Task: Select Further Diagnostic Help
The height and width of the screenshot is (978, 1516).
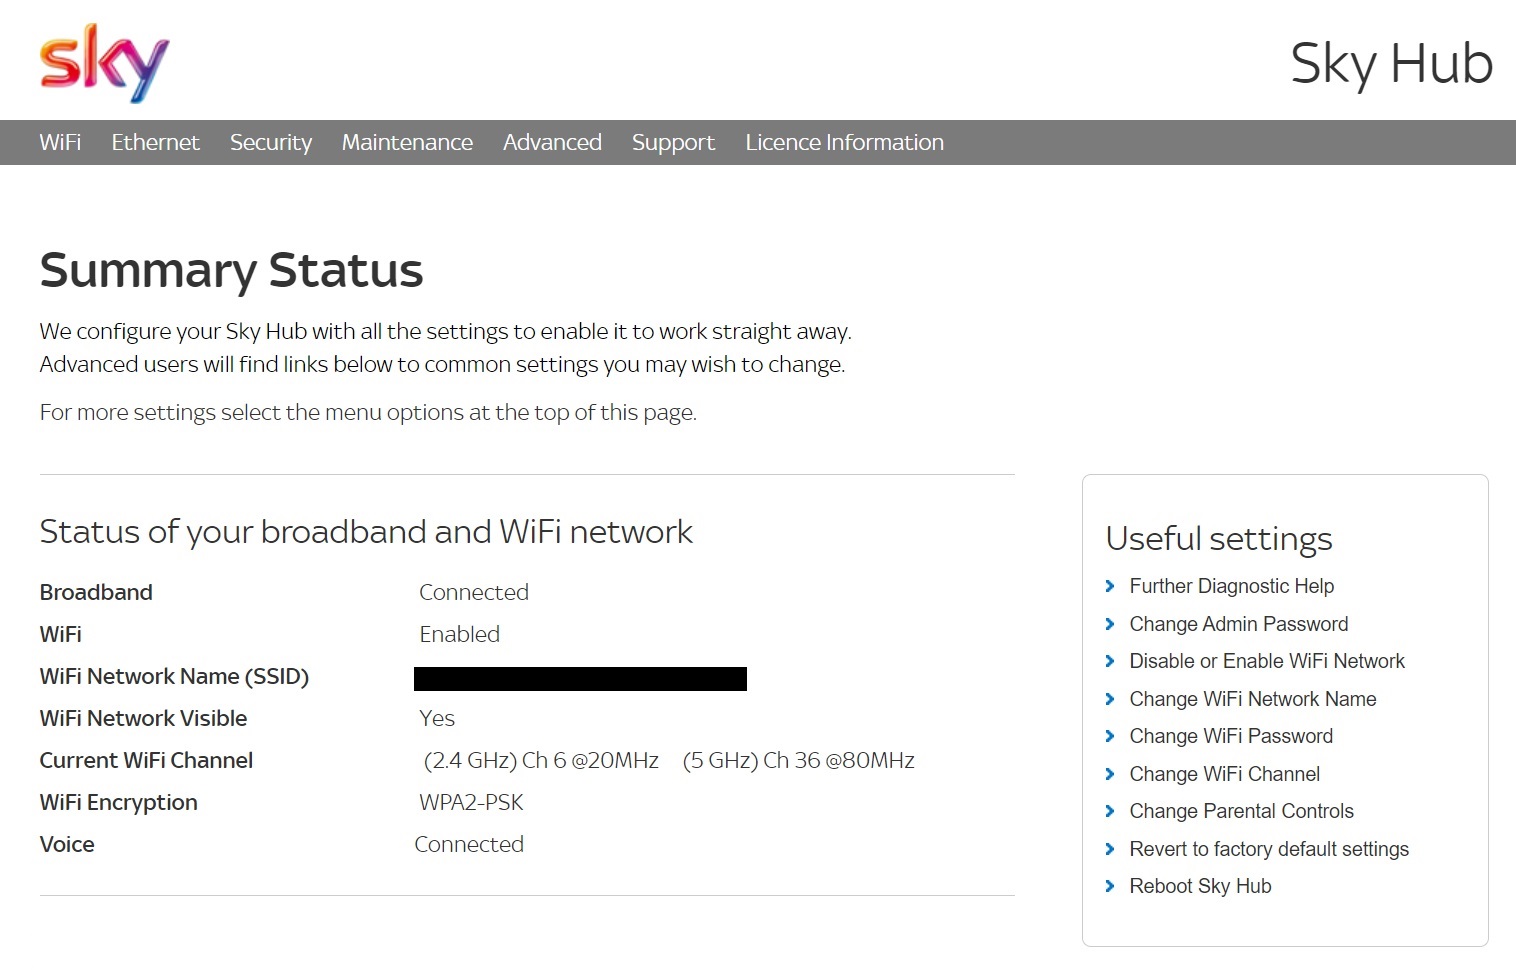Action: (x=1231, y=586)
